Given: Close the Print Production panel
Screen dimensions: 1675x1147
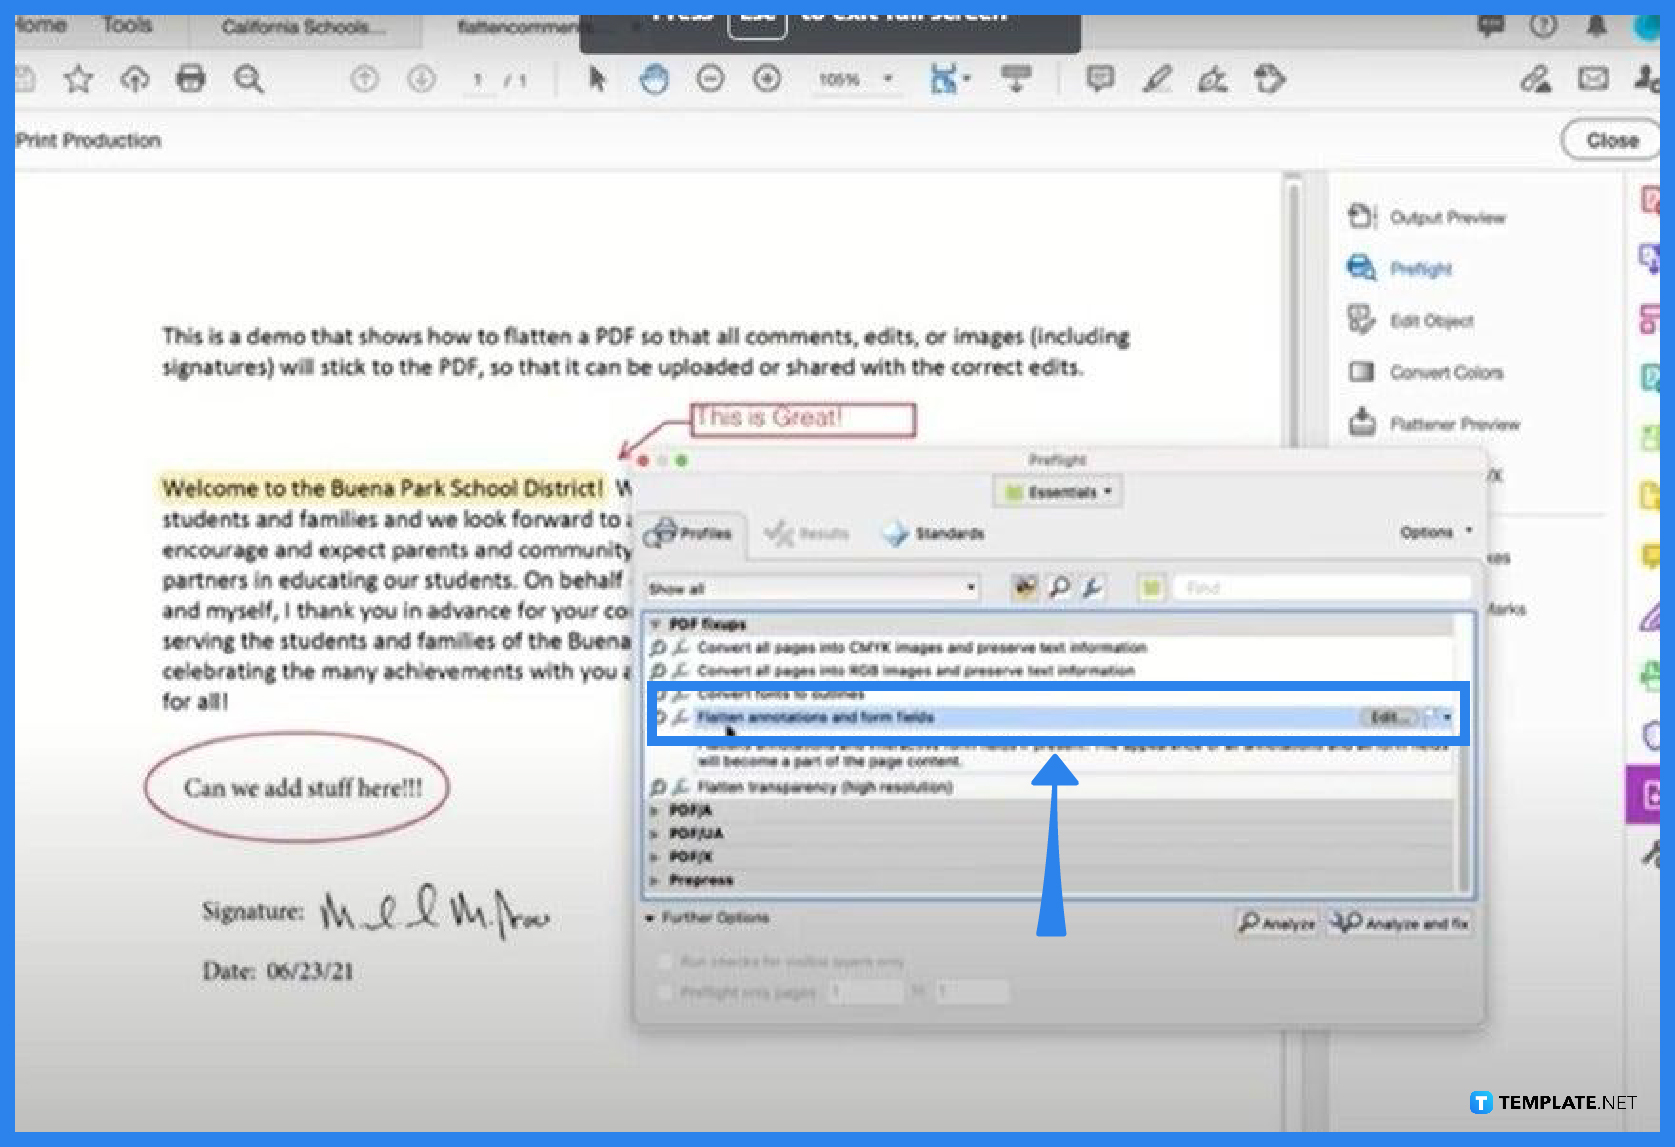Looking at the screenshot, I should point(1609,139).
